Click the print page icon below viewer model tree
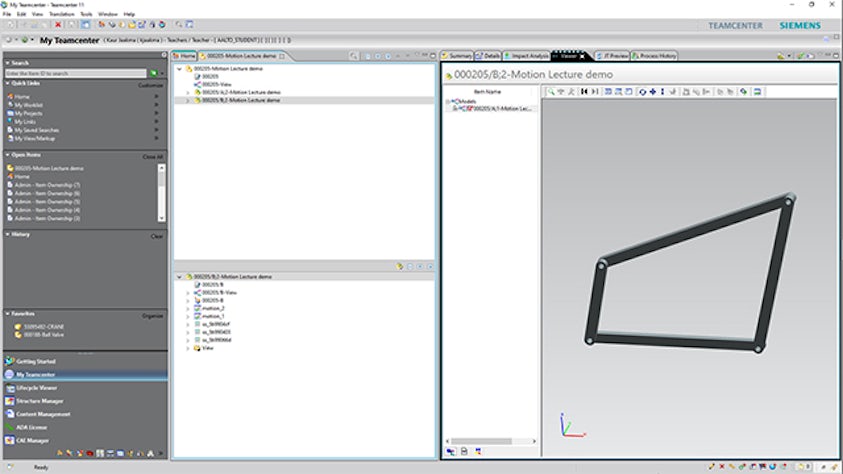Image resolution: width=843 pixels, height=474 pixels. pos(464,451)
